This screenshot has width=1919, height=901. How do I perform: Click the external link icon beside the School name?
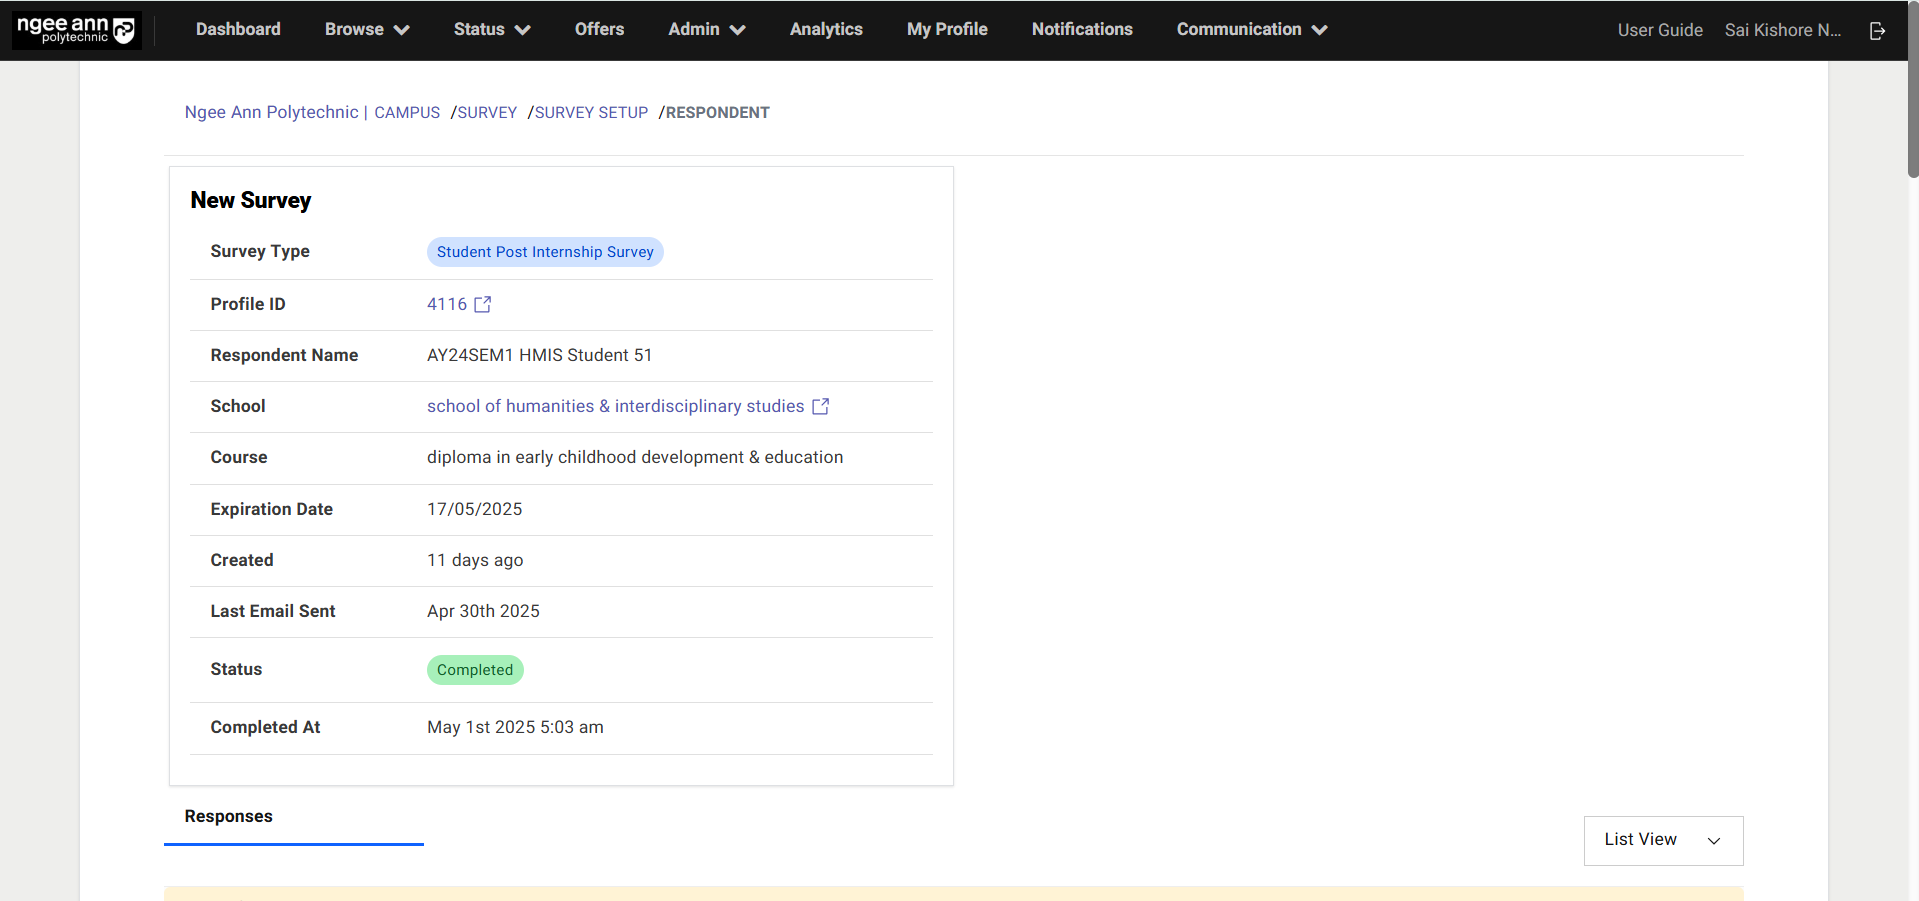click(820, 406)
